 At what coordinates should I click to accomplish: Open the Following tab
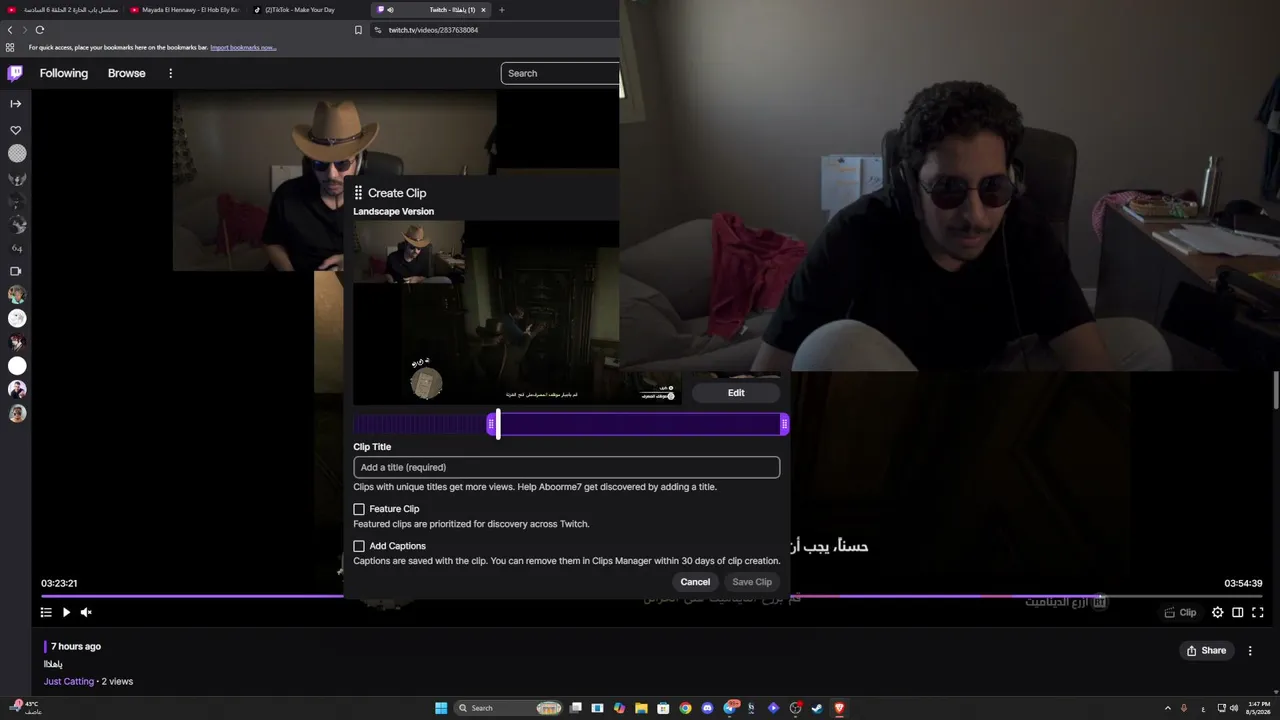click(64, 73)
